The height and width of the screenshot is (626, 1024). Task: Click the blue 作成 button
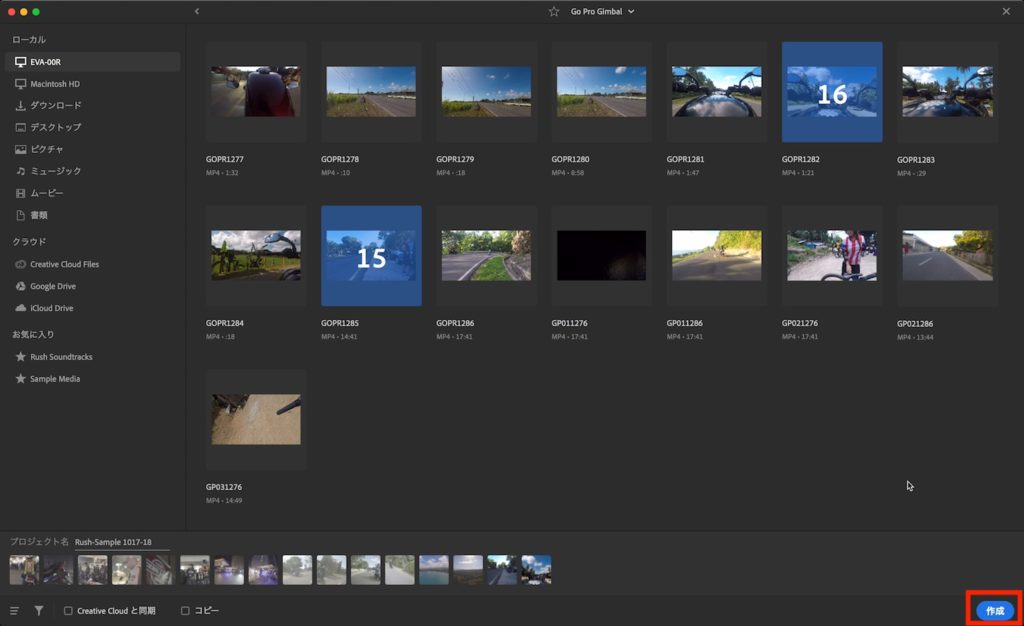point(994,610)
